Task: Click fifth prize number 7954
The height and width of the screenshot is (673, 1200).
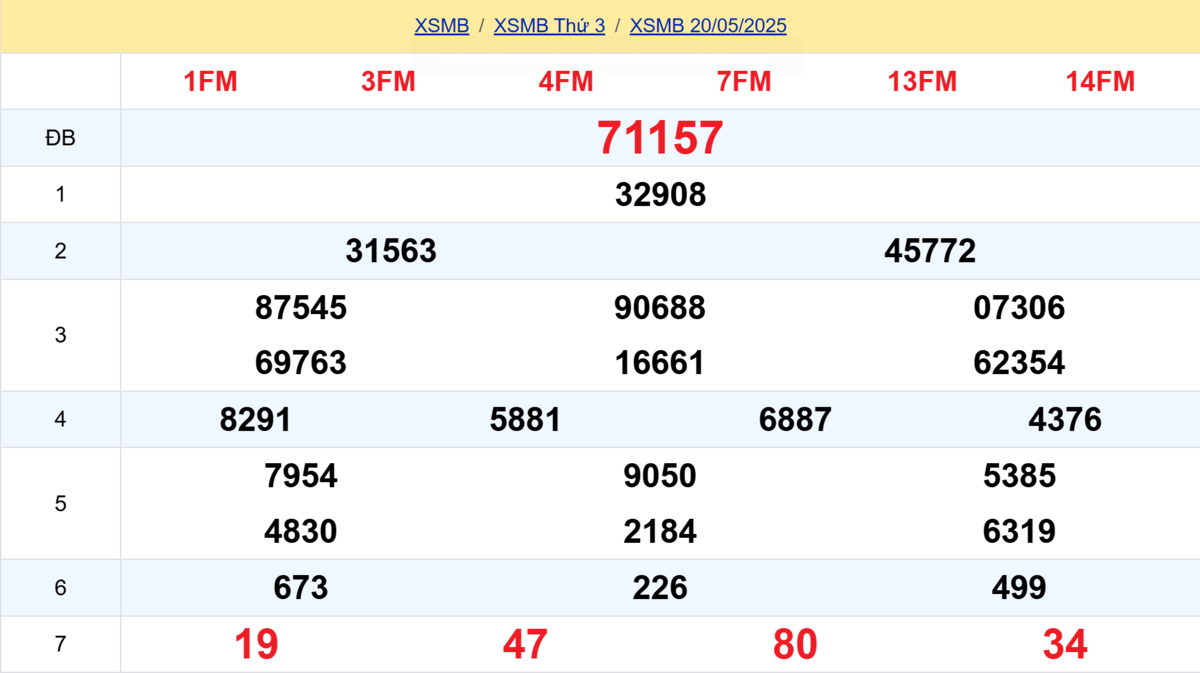Action: pos(301,476)
